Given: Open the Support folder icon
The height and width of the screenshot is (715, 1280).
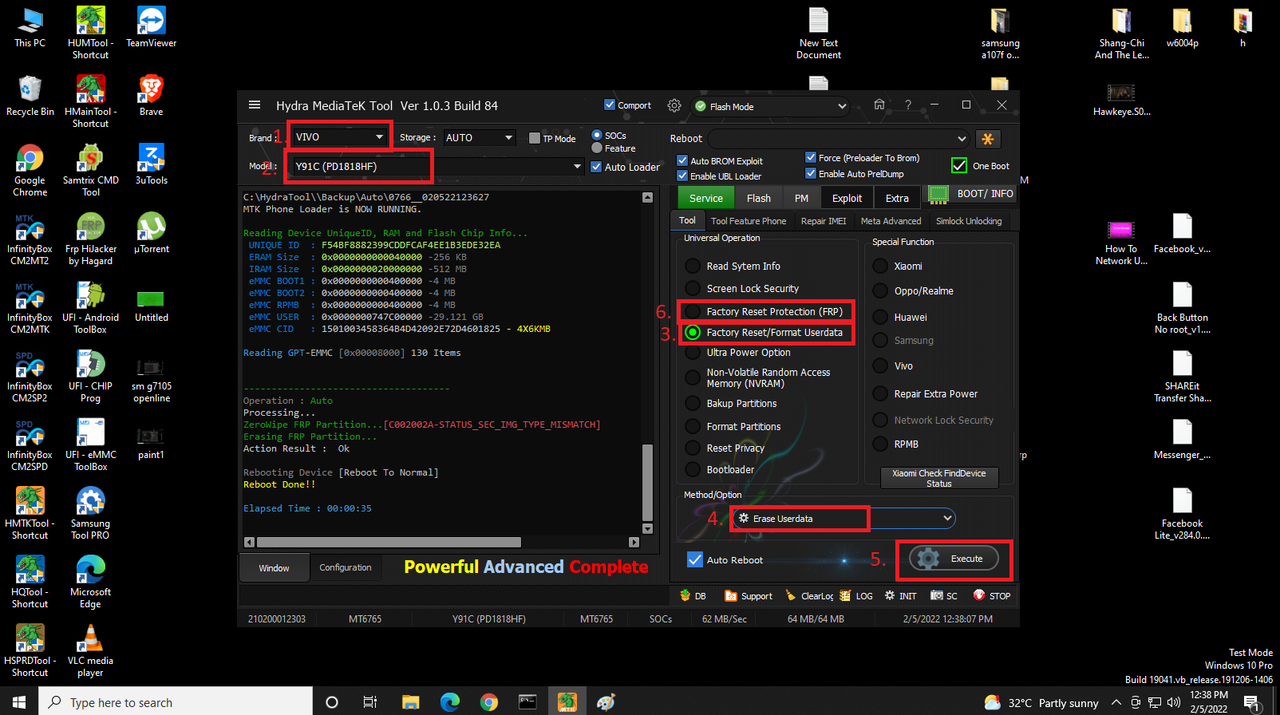Looking at the screenshot, I should (748, 596).
